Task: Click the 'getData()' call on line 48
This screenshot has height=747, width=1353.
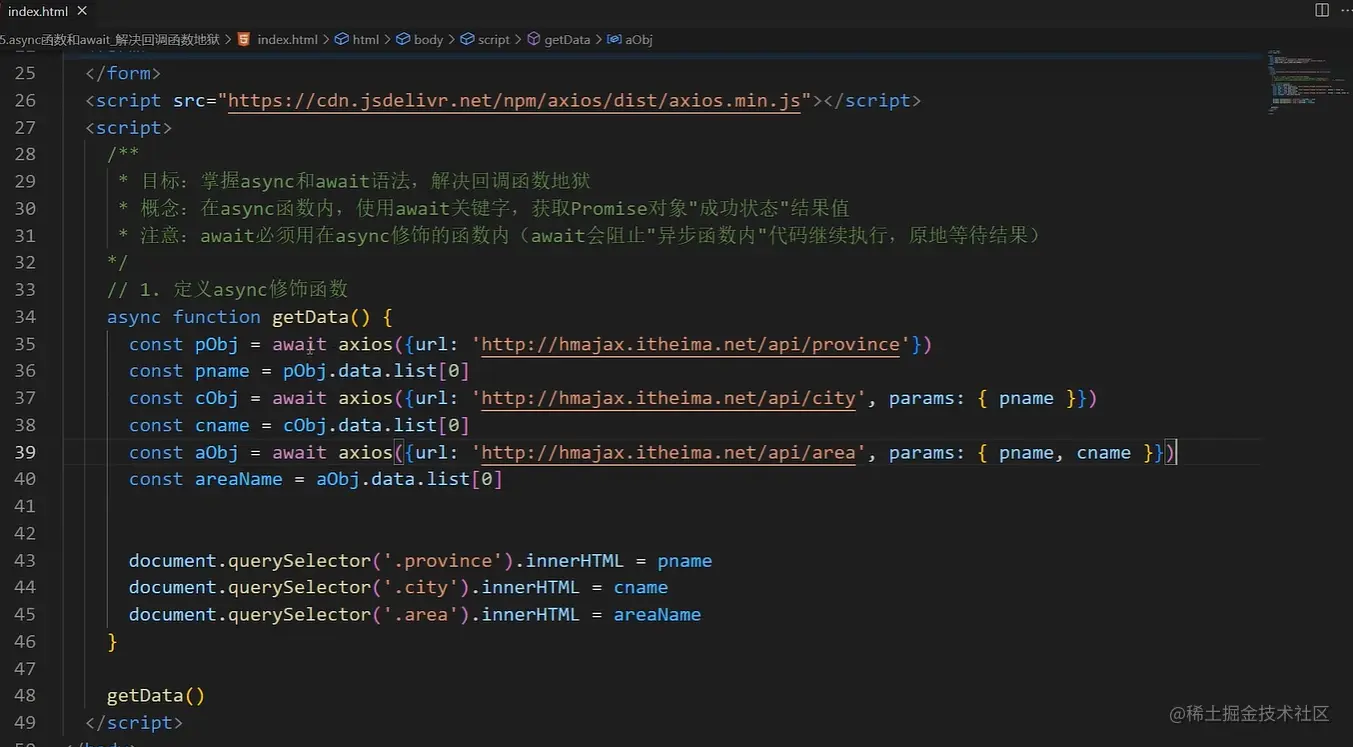Action: click(156, 695)
